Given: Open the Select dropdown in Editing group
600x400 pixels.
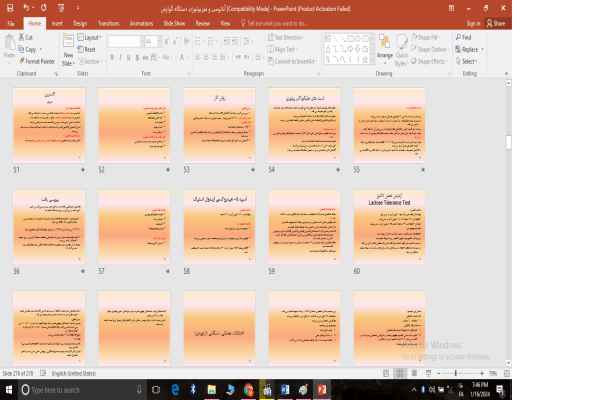Looking at the screenshot, I should coord(467,61).
